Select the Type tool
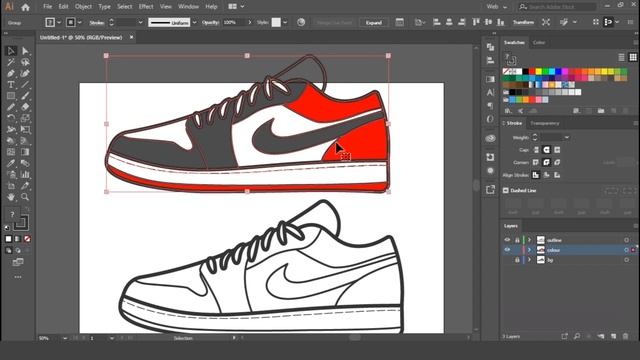Image resolution: width=640 pixels, height=360 pixels. pos(11,85)
